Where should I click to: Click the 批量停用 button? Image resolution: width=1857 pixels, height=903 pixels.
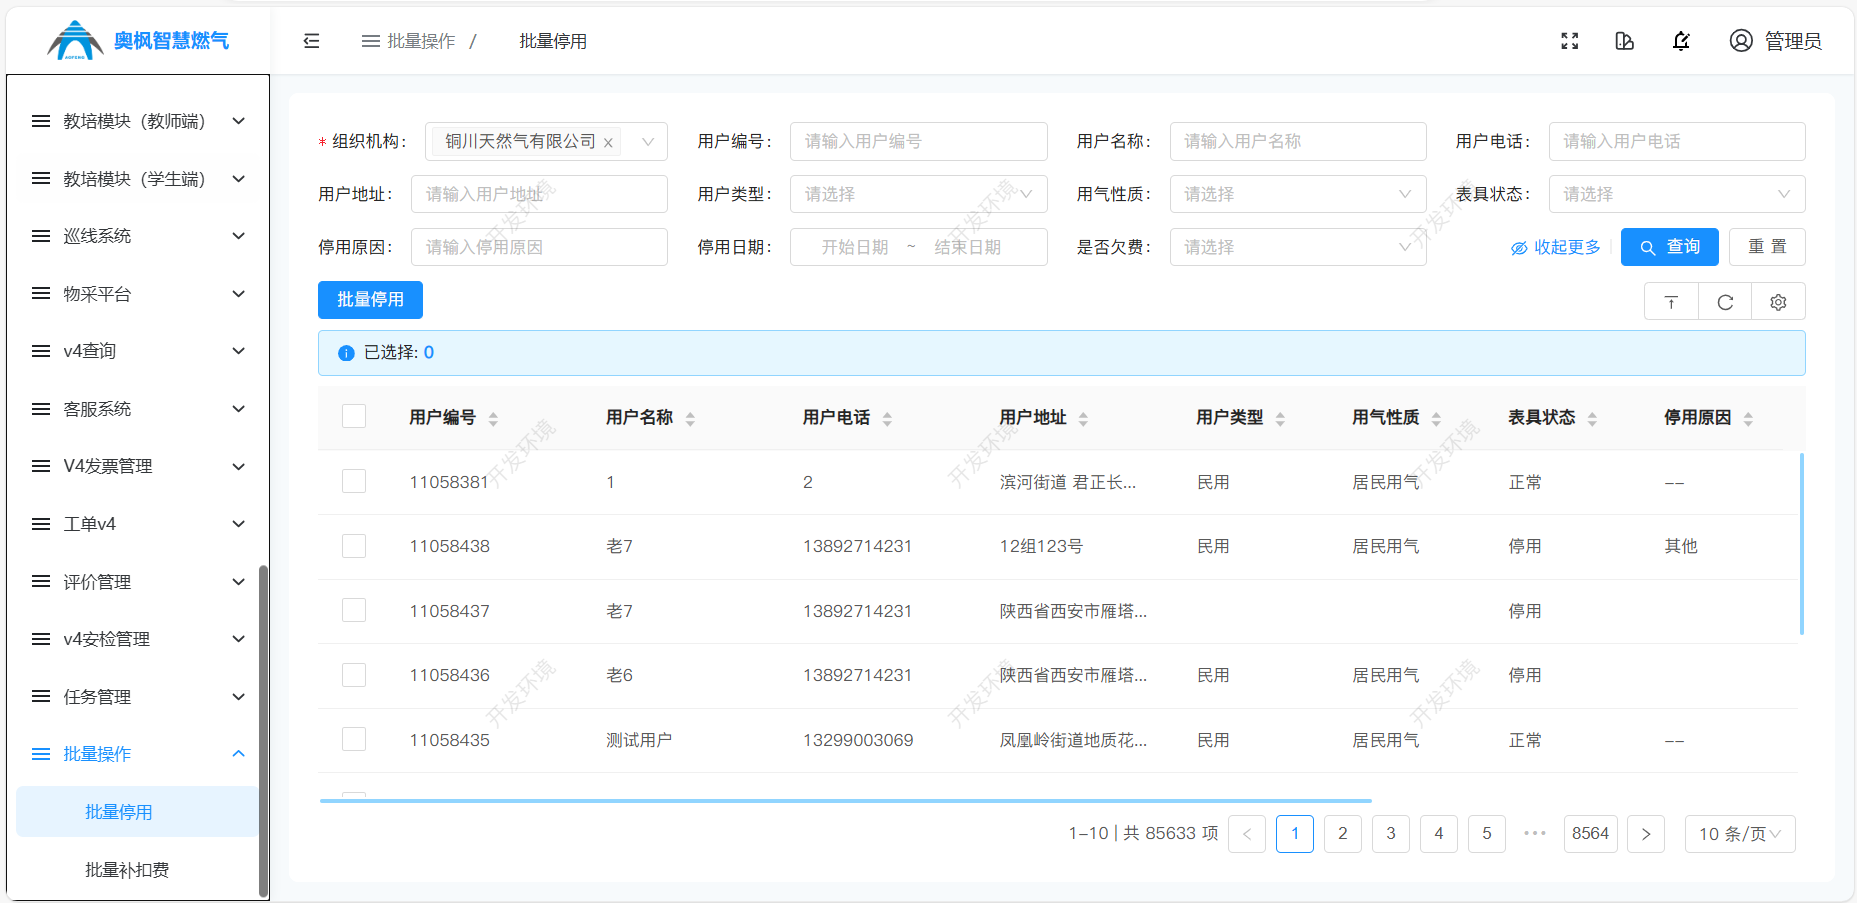coord(370,300)
